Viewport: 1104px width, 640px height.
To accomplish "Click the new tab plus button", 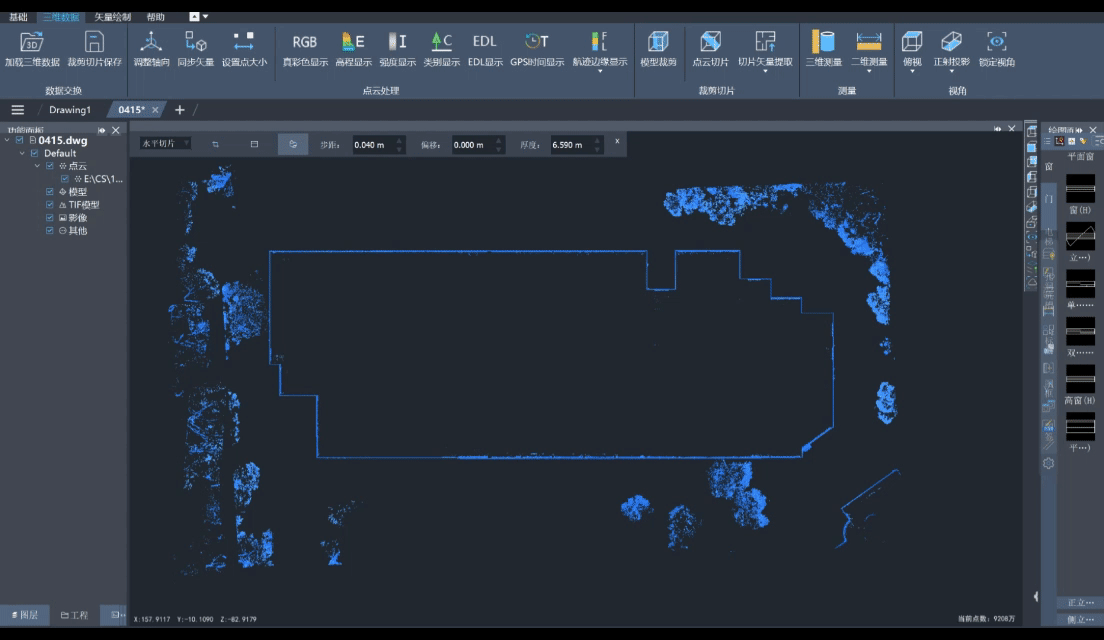I will (x=180, y=110).
